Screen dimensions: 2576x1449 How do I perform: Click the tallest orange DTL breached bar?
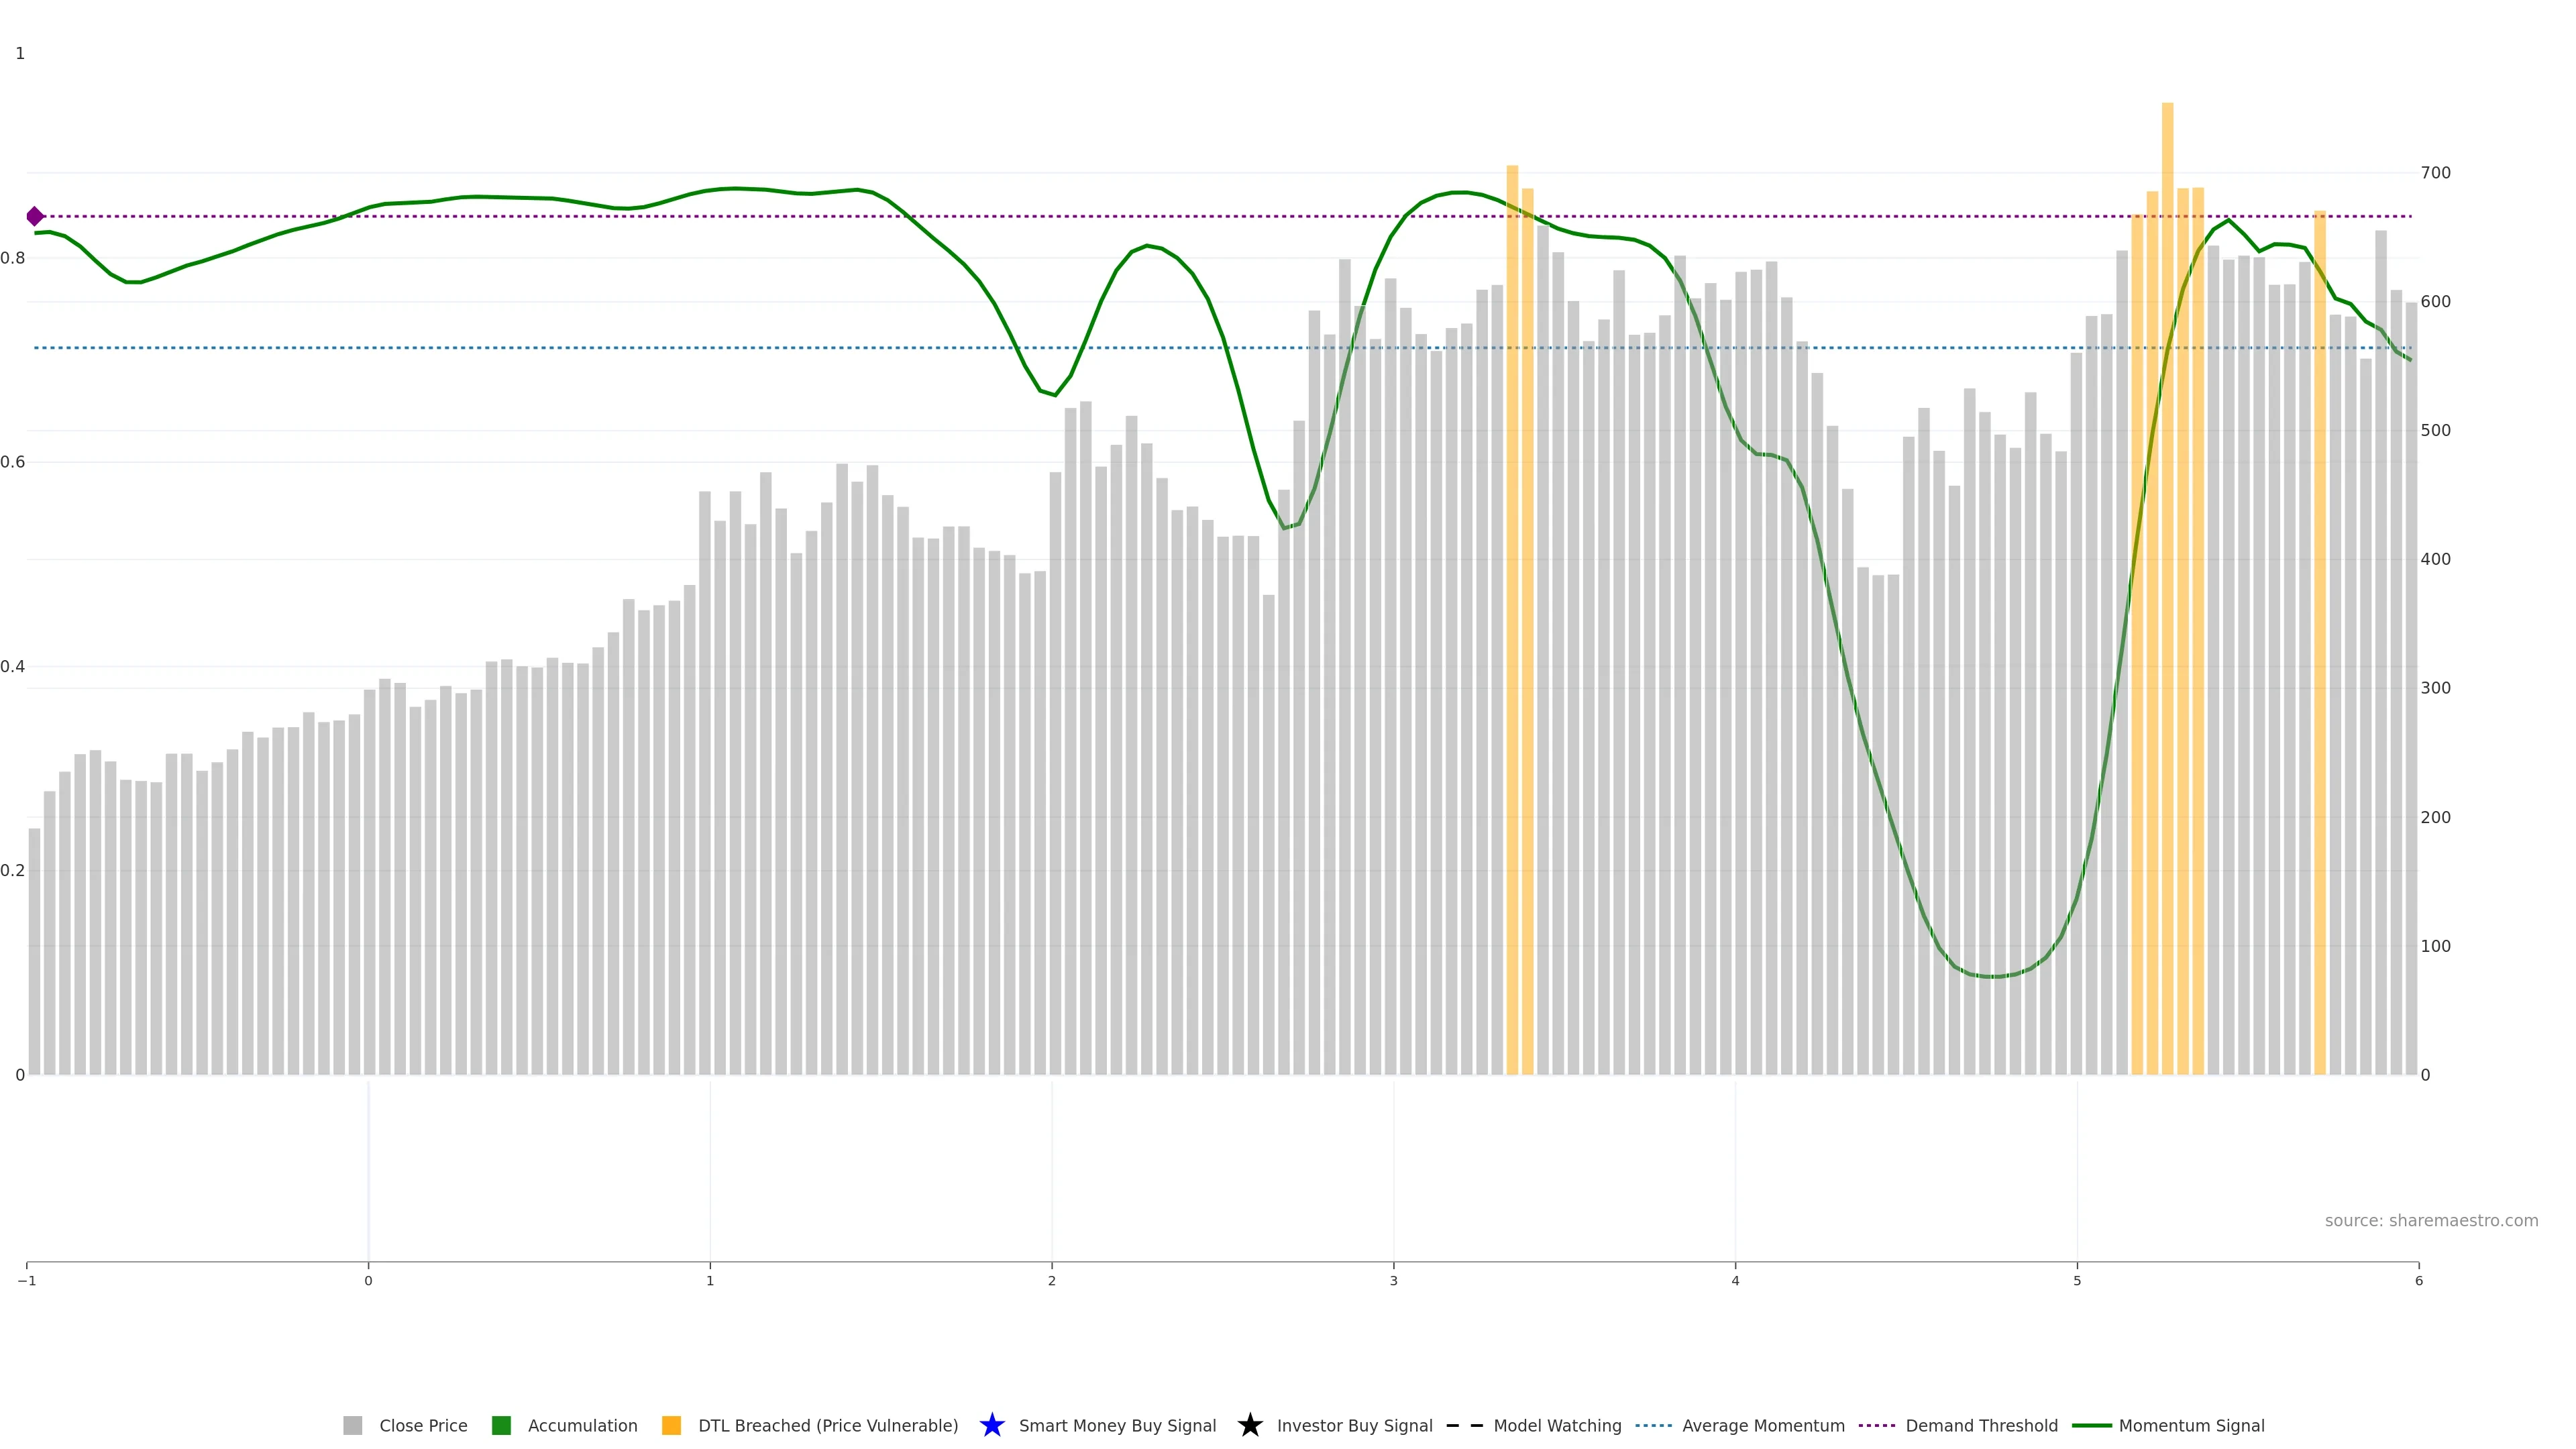coord(2167,588)
